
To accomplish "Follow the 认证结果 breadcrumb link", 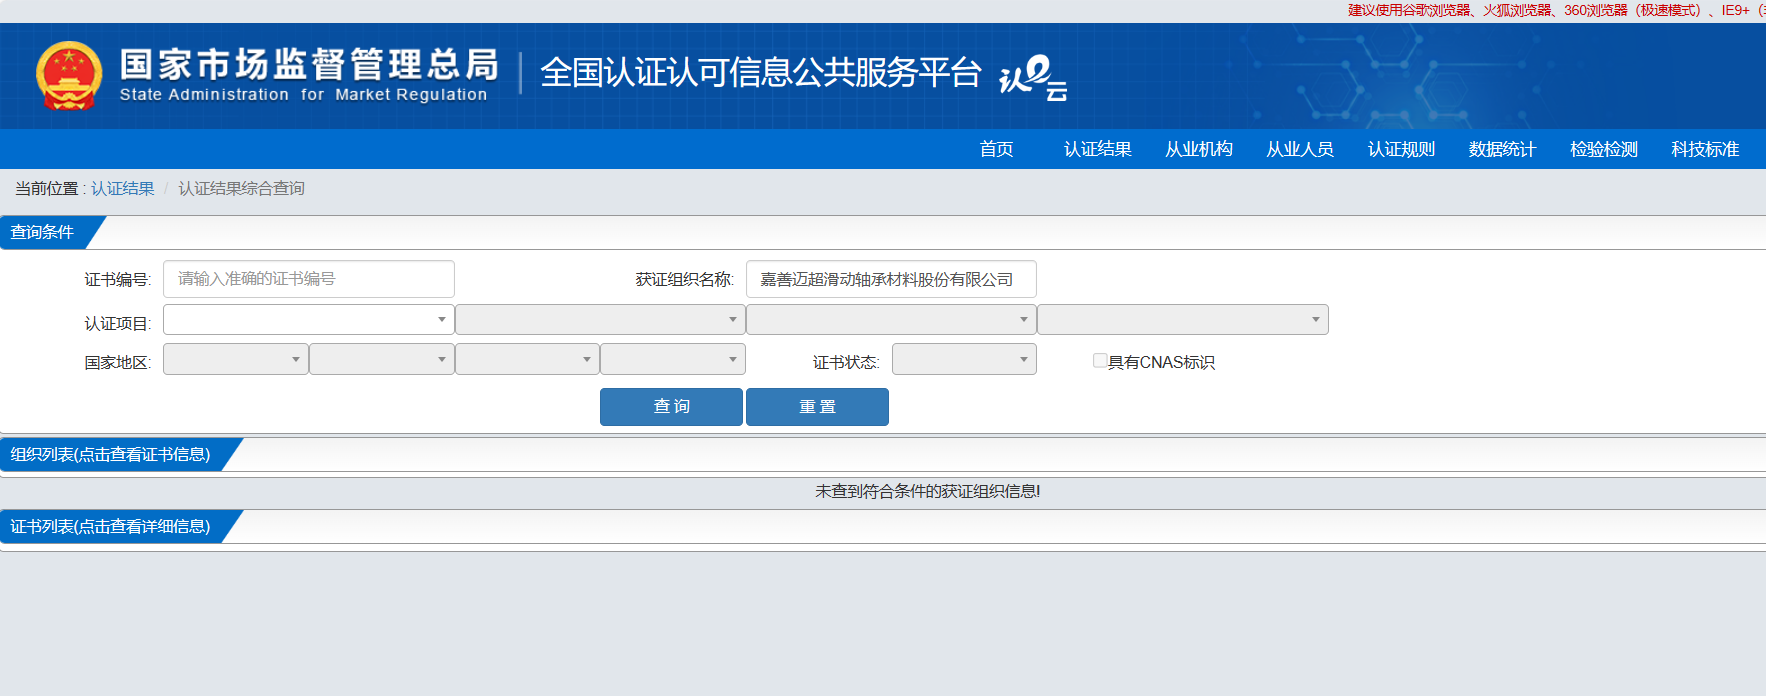I will click(123, 188).
